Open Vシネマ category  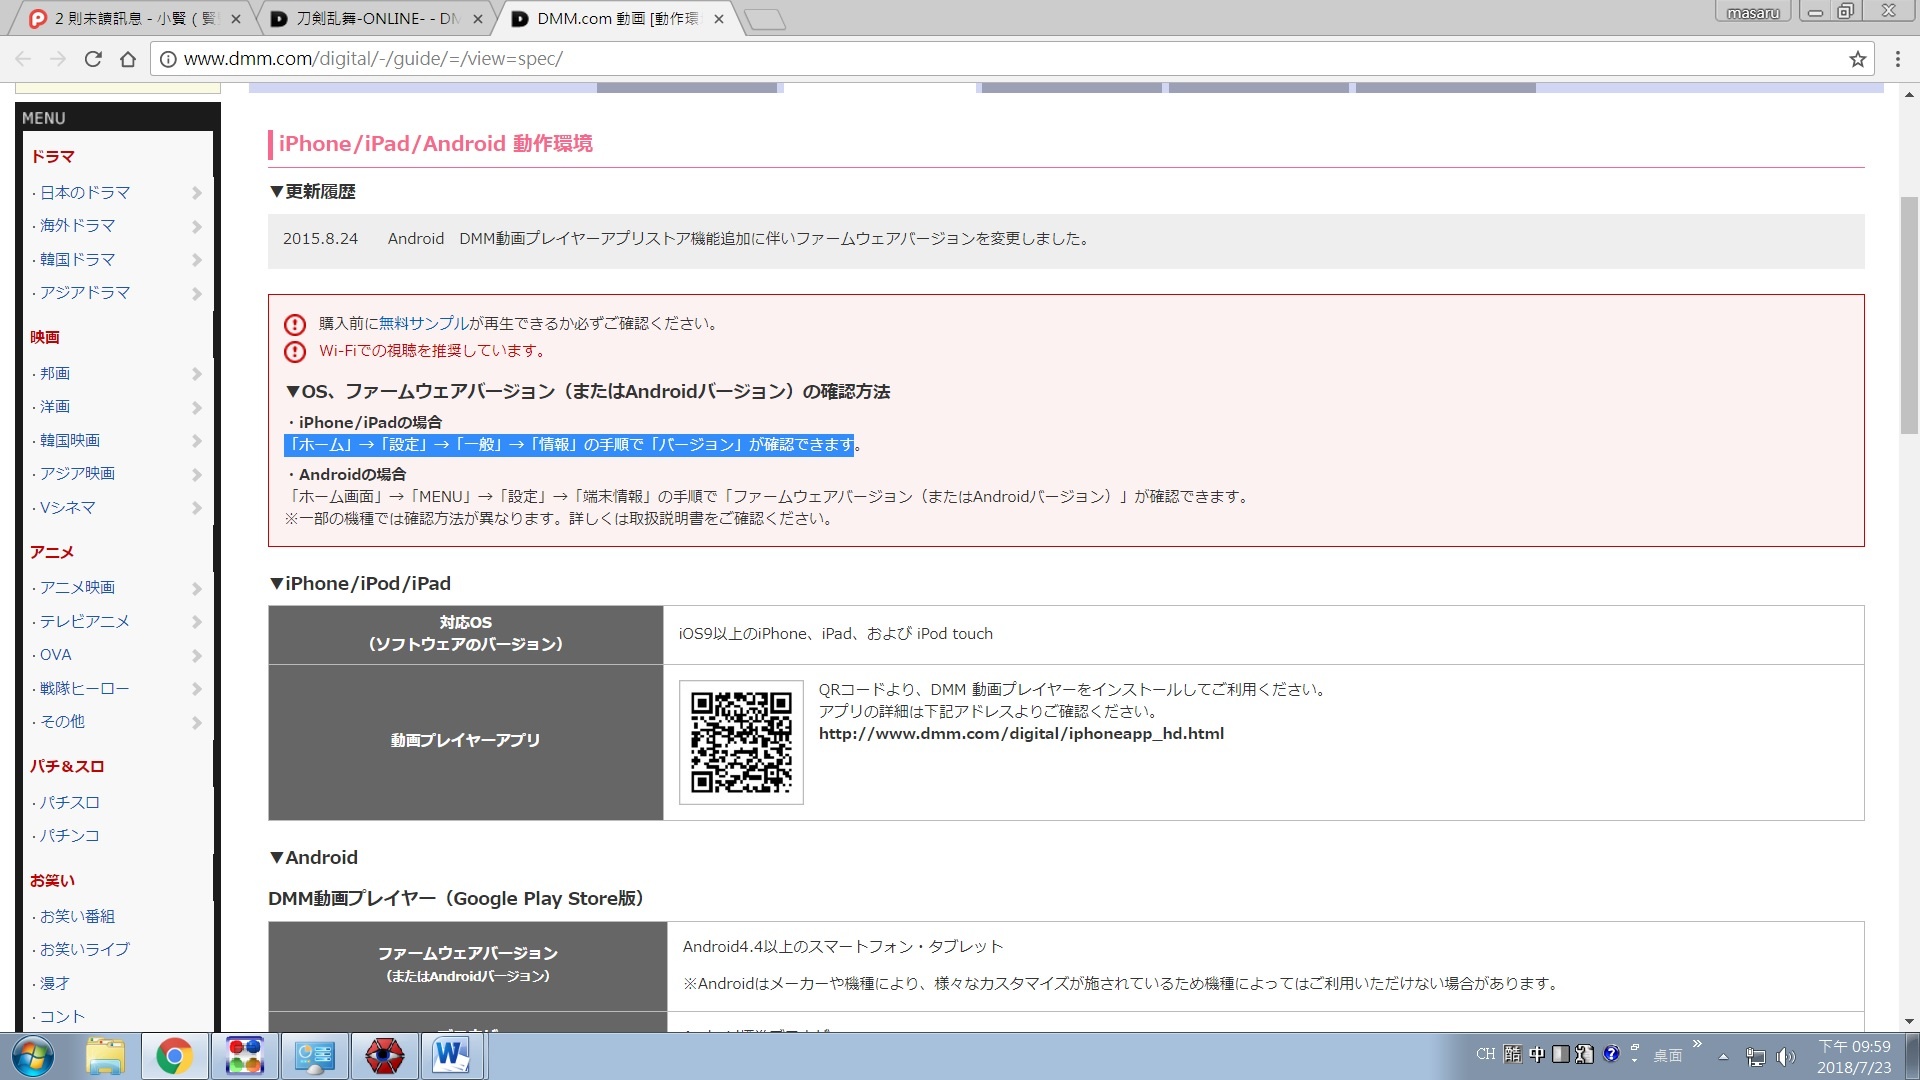(67, 507)
